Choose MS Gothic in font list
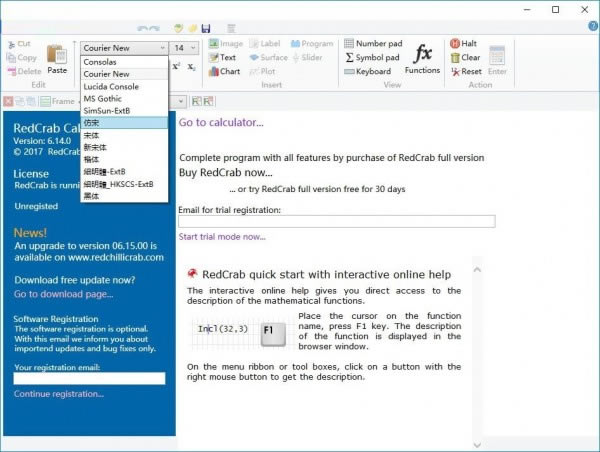The height and width of the screenshot is (452, 600). coord(104,98)
